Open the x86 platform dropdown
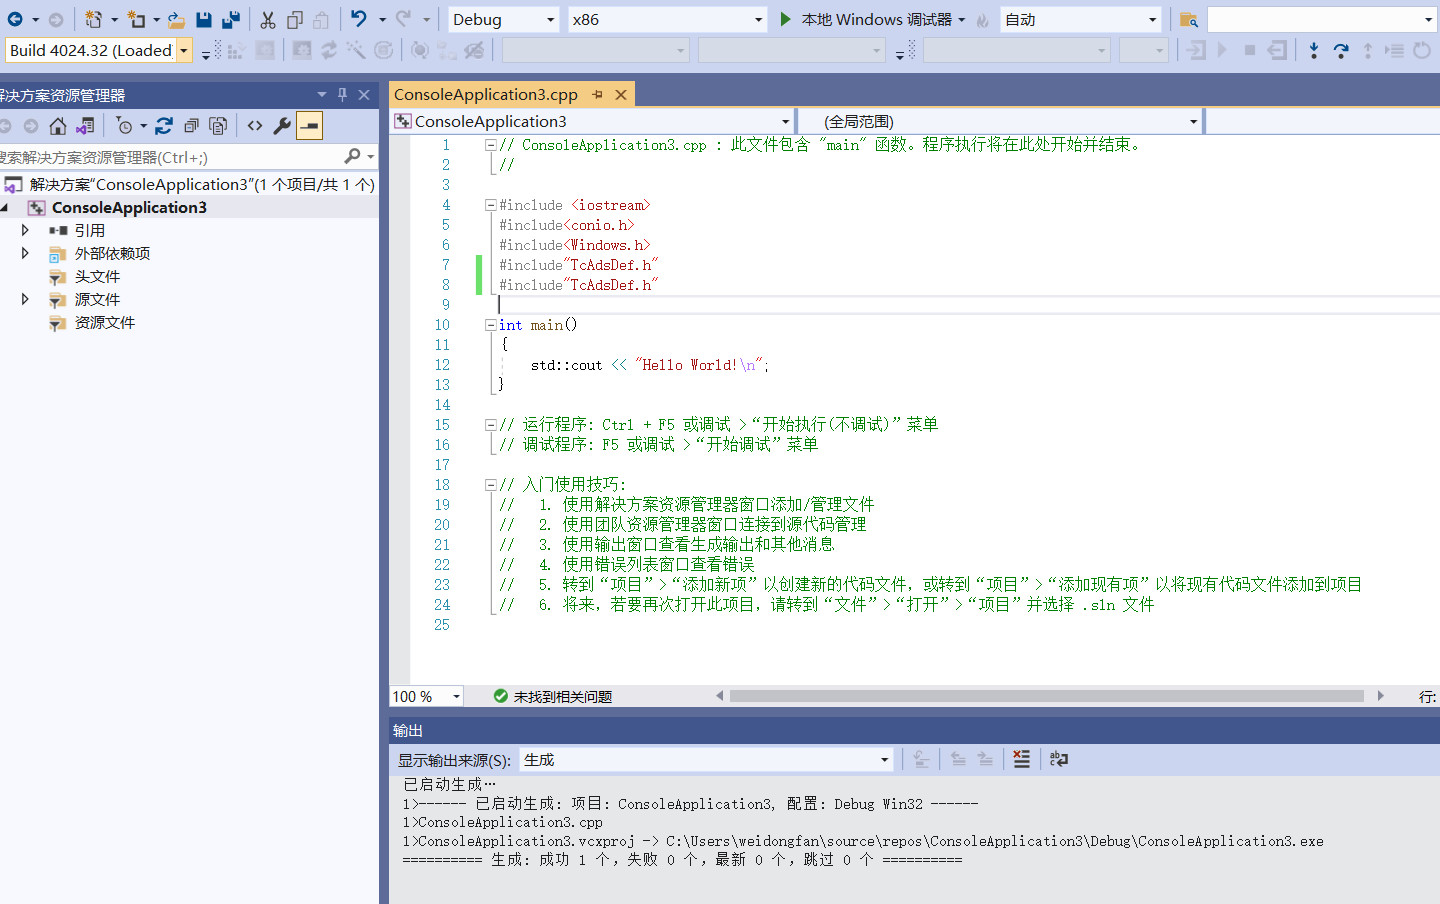Image resolution: width=1440 pixels, height=904 pixels. (x=666, y=19)
